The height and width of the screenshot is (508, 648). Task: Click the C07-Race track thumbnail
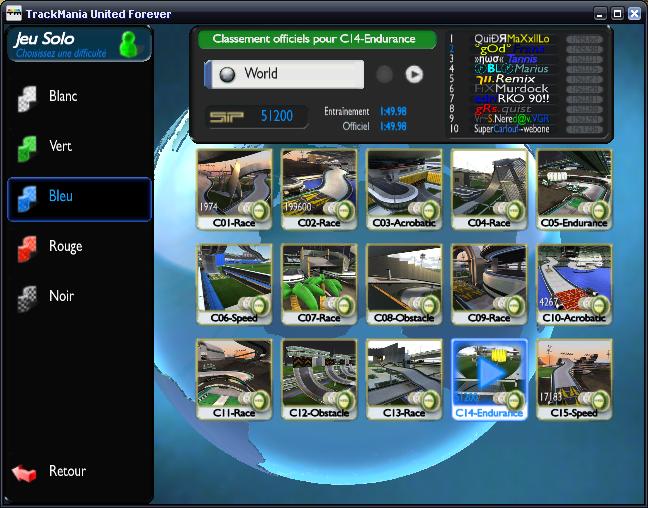tap(319, 284)
